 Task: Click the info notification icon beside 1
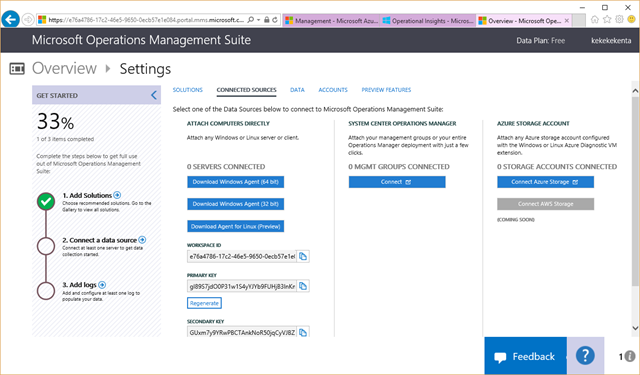point(629,356)
